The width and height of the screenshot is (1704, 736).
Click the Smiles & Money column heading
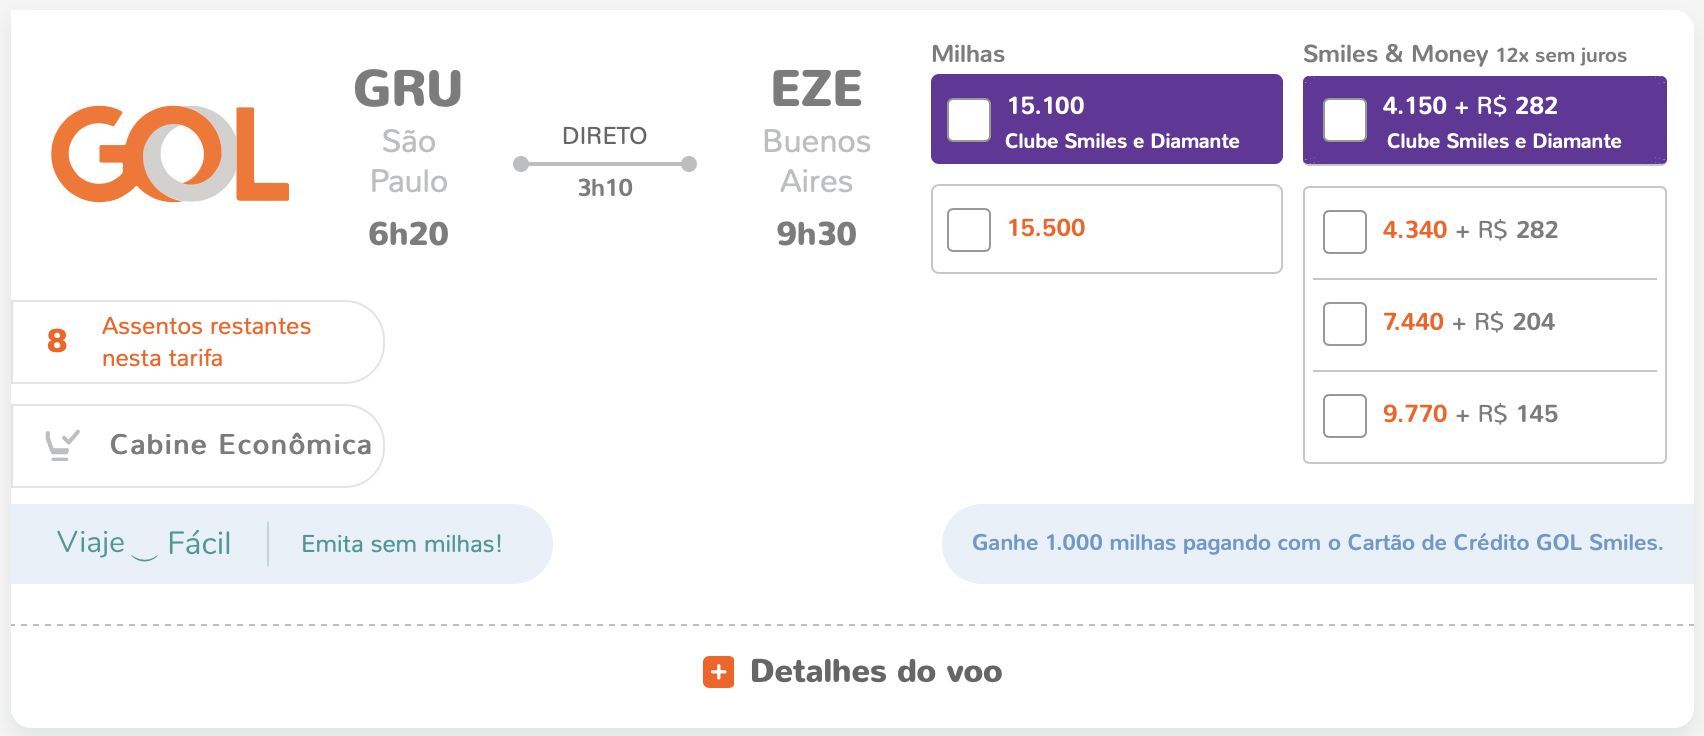(x=1465, y=54)
